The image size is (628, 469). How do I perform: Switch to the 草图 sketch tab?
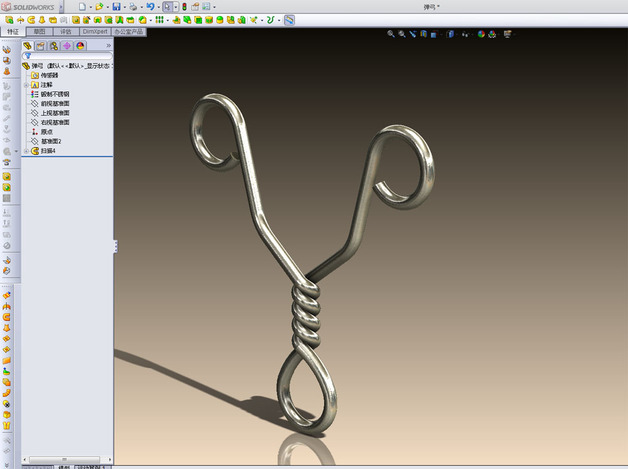pos(39,32)
